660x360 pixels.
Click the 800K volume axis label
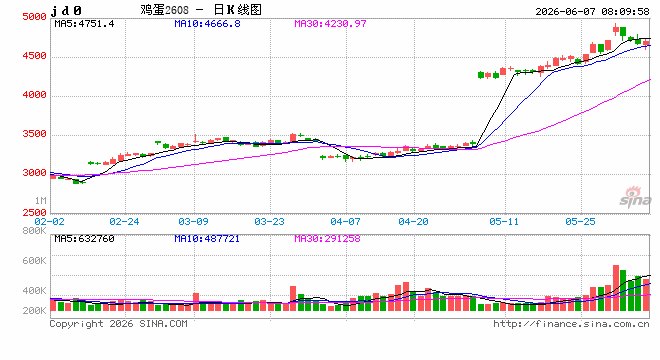pyautogui.click(x=34, y=231)
